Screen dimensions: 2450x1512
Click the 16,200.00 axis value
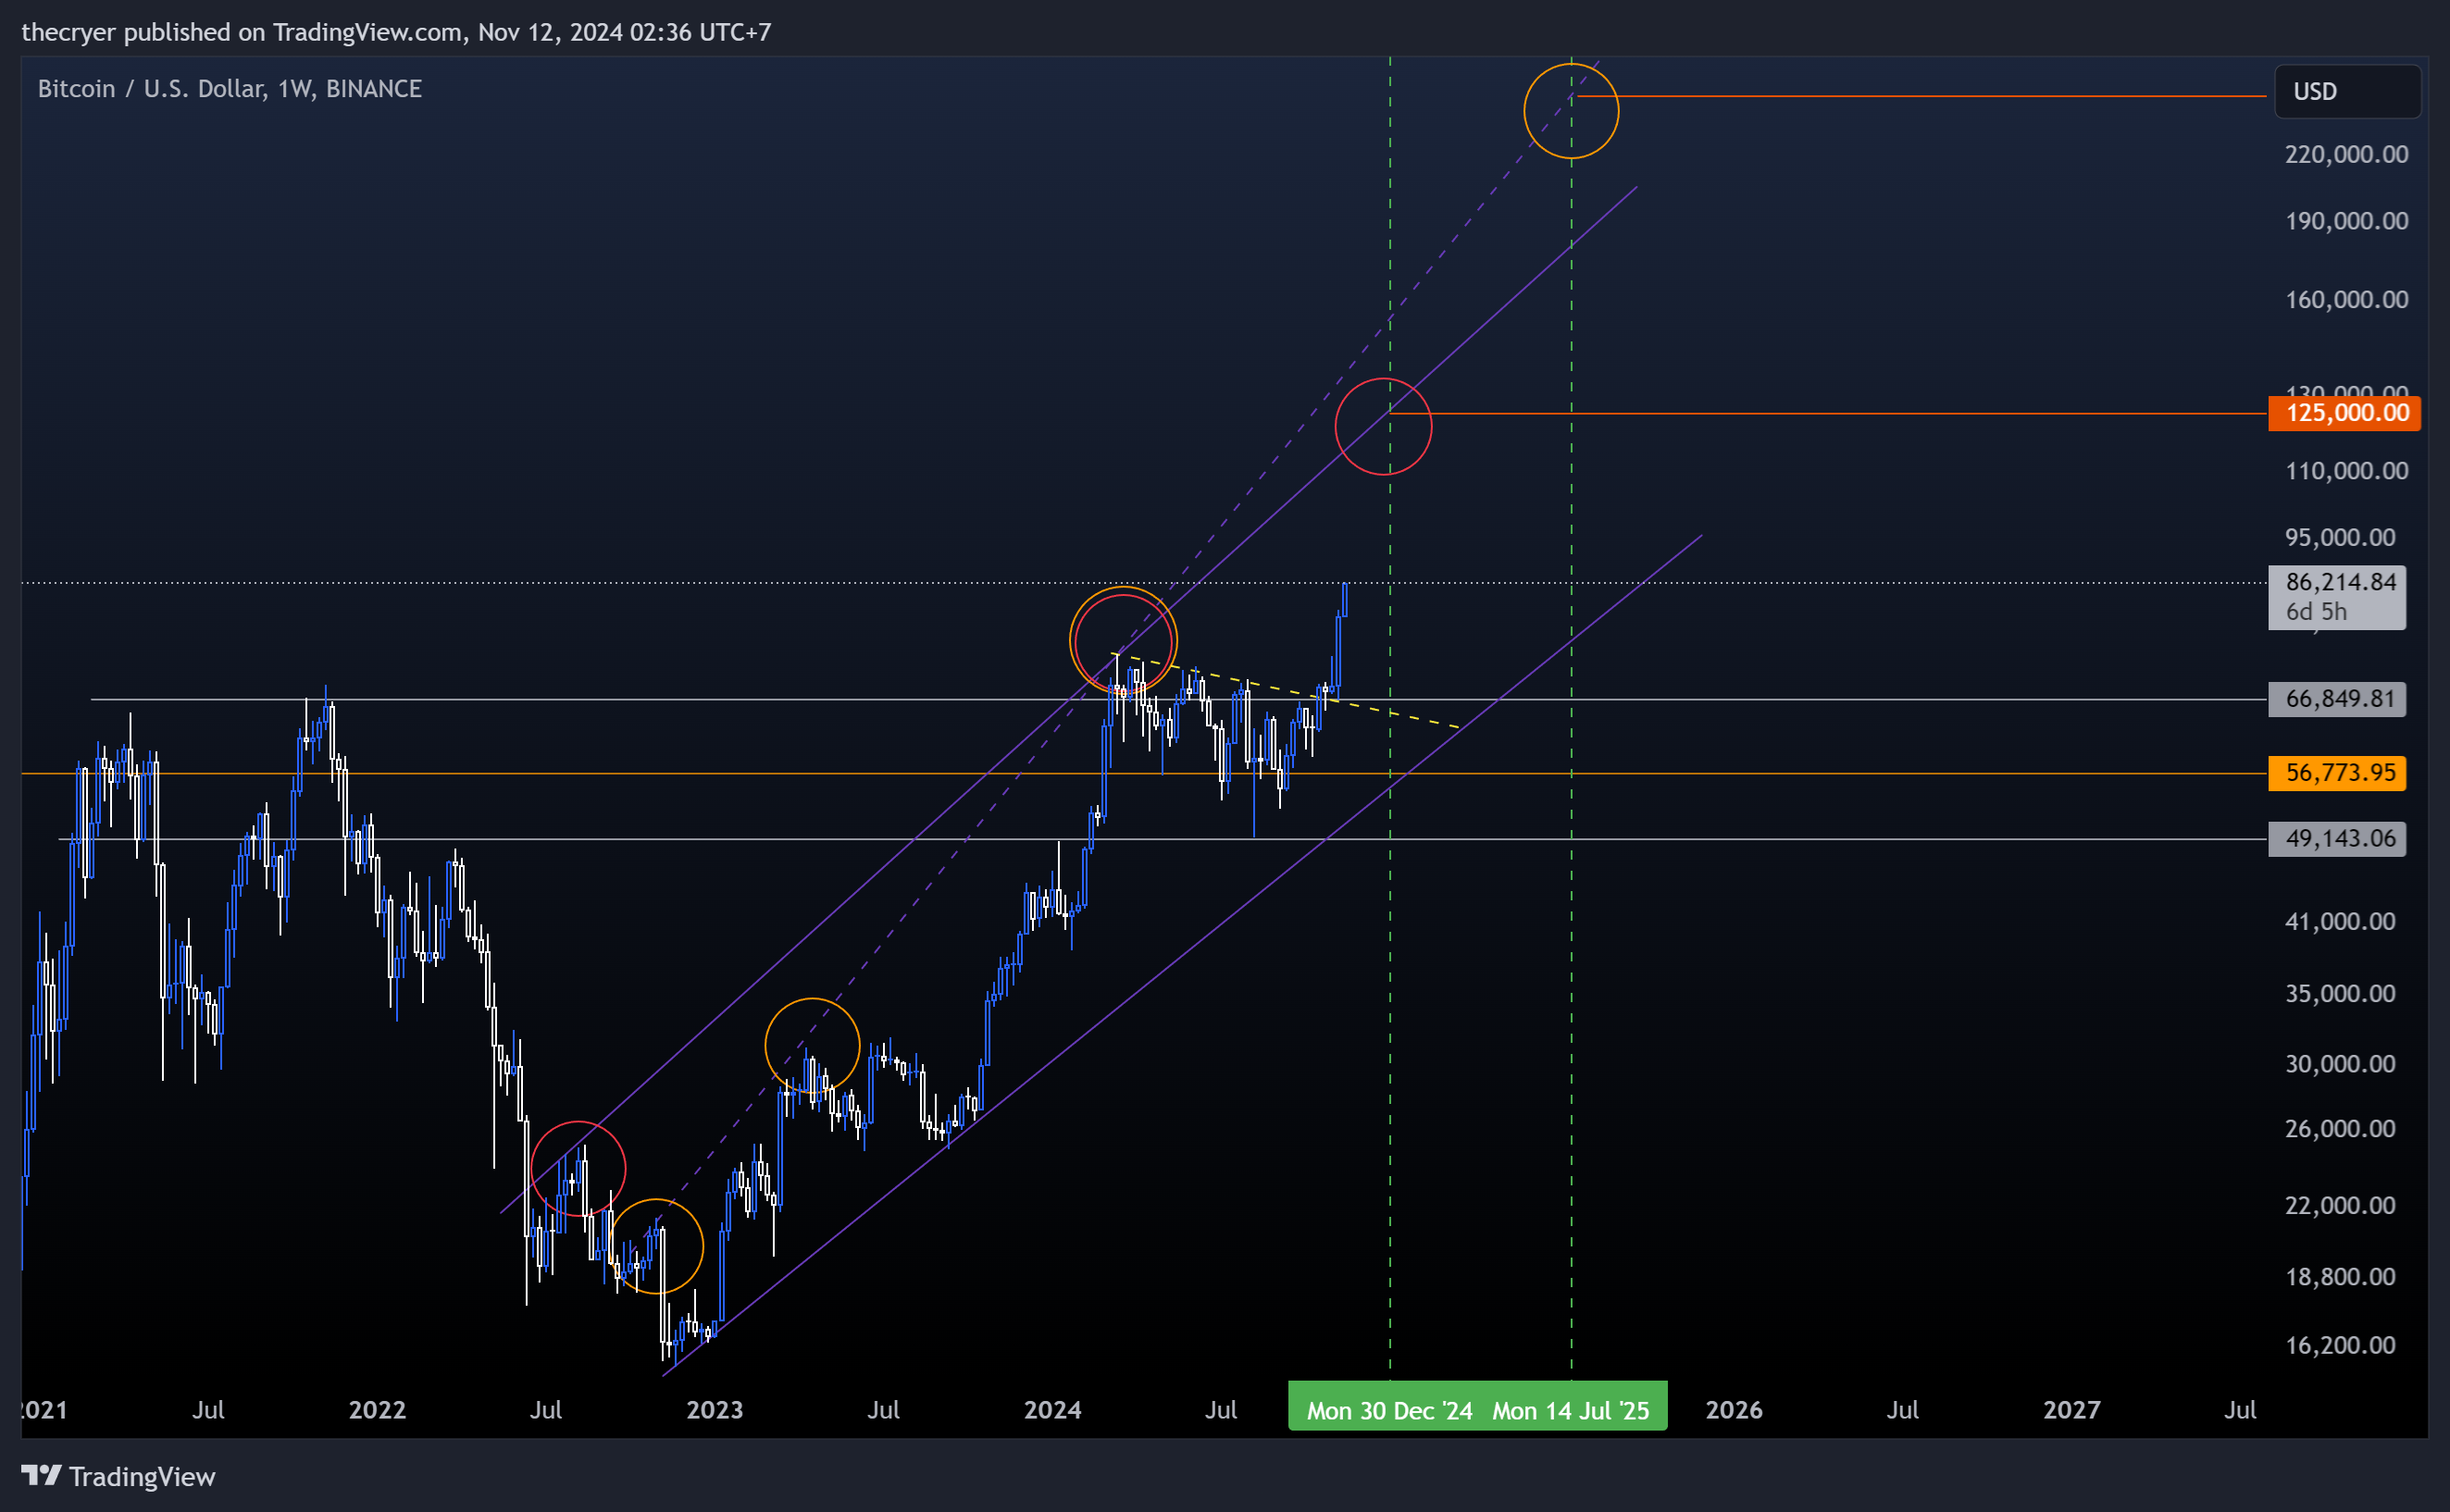(2340, 1346)
